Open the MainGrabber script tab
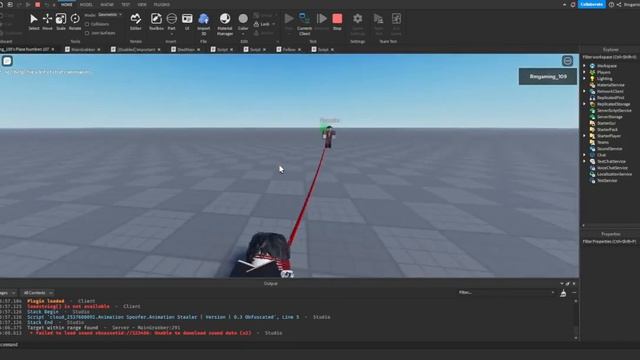This screenshot has width=640, height=360. [83, 49]
